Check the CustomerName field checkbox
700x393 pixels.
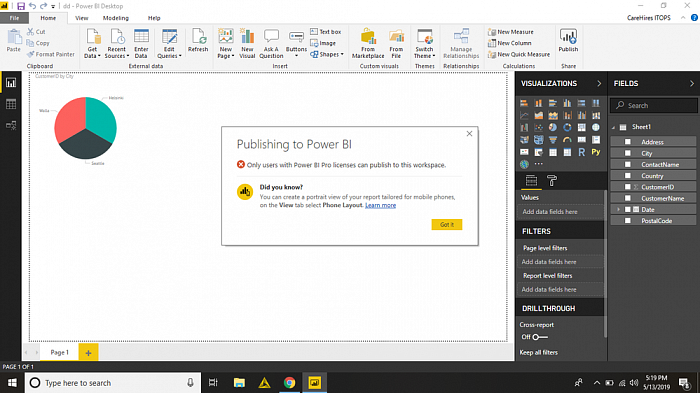pos(628,198)
